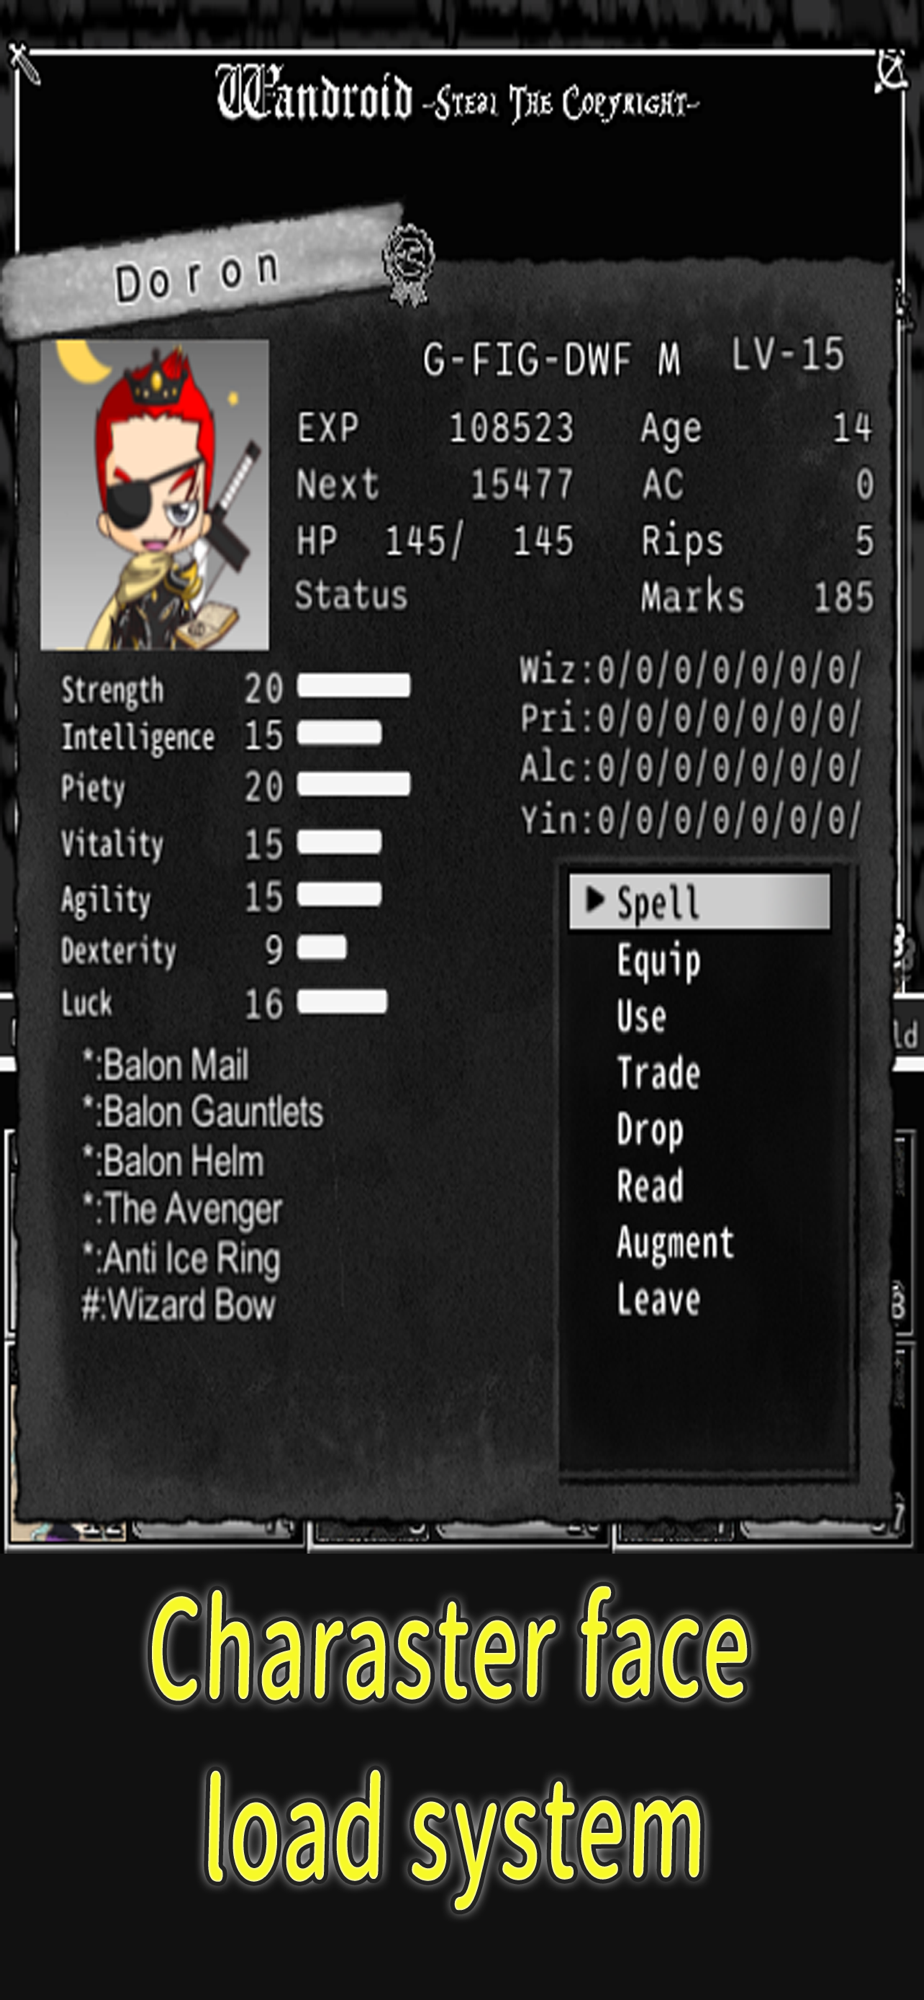Select The Avenger weapon entry
The image size is (924, 2000).
click(183, 1209)
